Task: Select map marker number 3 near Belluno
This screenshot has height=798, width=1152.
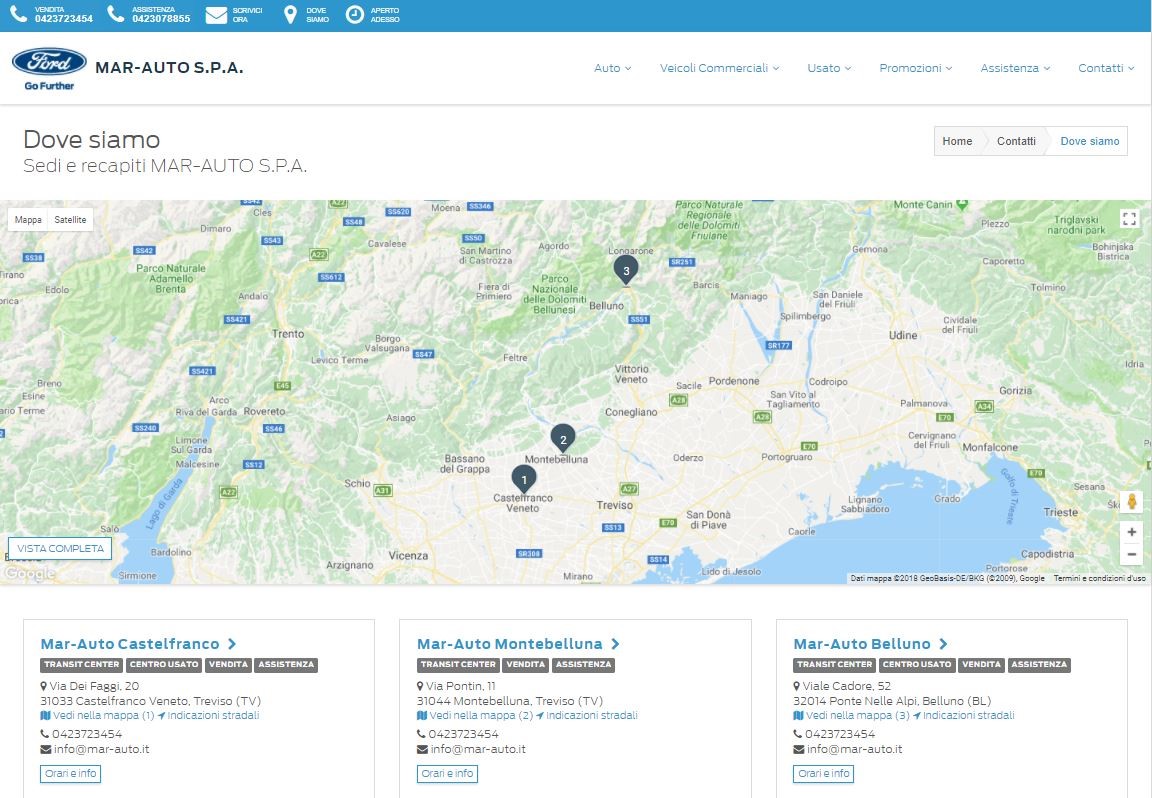Action: click(x=626, y=270)
